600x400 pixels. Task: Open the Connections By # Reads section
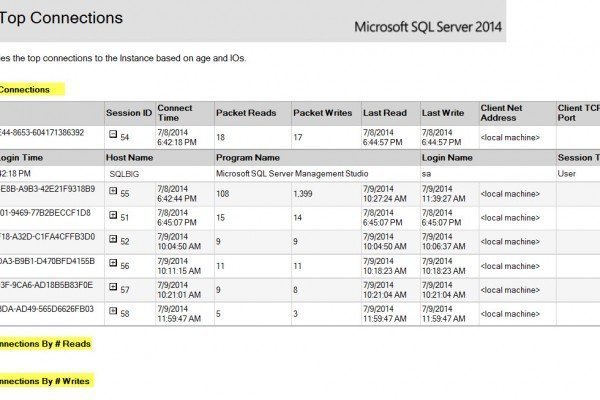(x=45, y=344)
